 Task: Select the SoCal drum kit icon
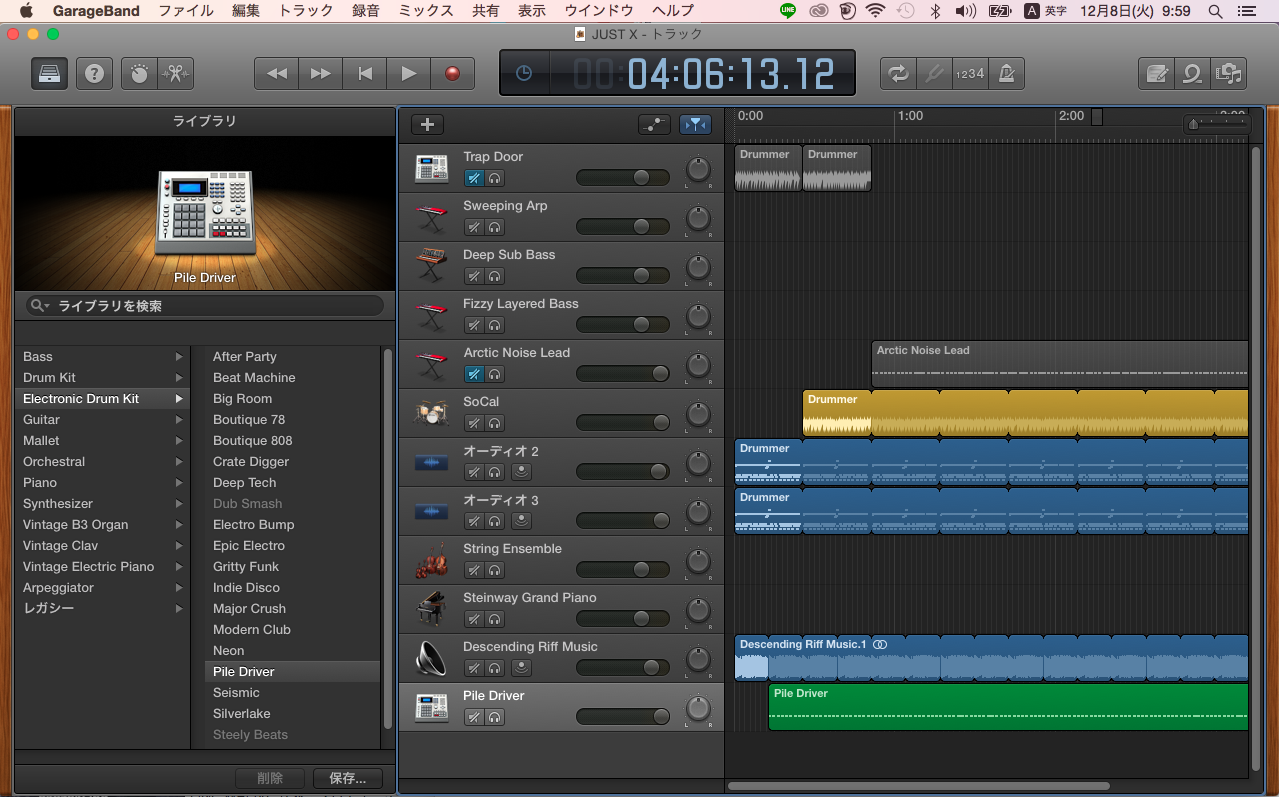(432, 413)
